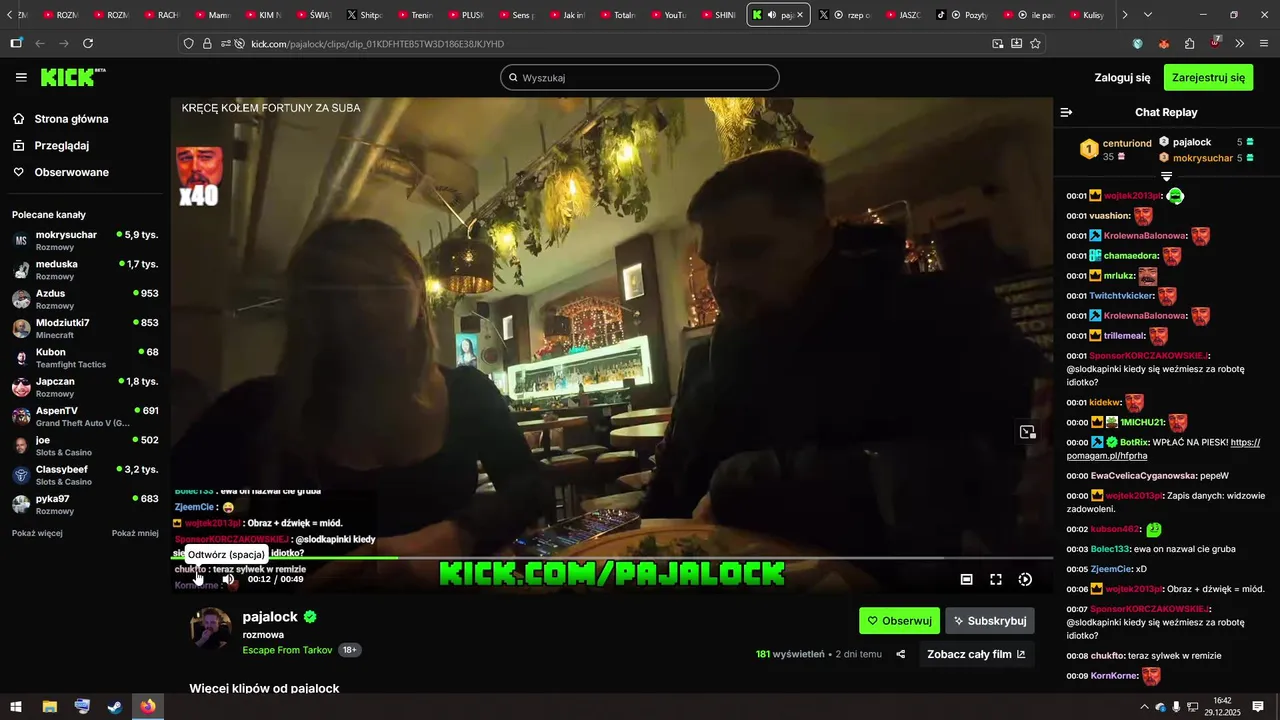Open File Explorer from taskbar
The height and width of the screenshot is (720, 1280).
[49, 707]
